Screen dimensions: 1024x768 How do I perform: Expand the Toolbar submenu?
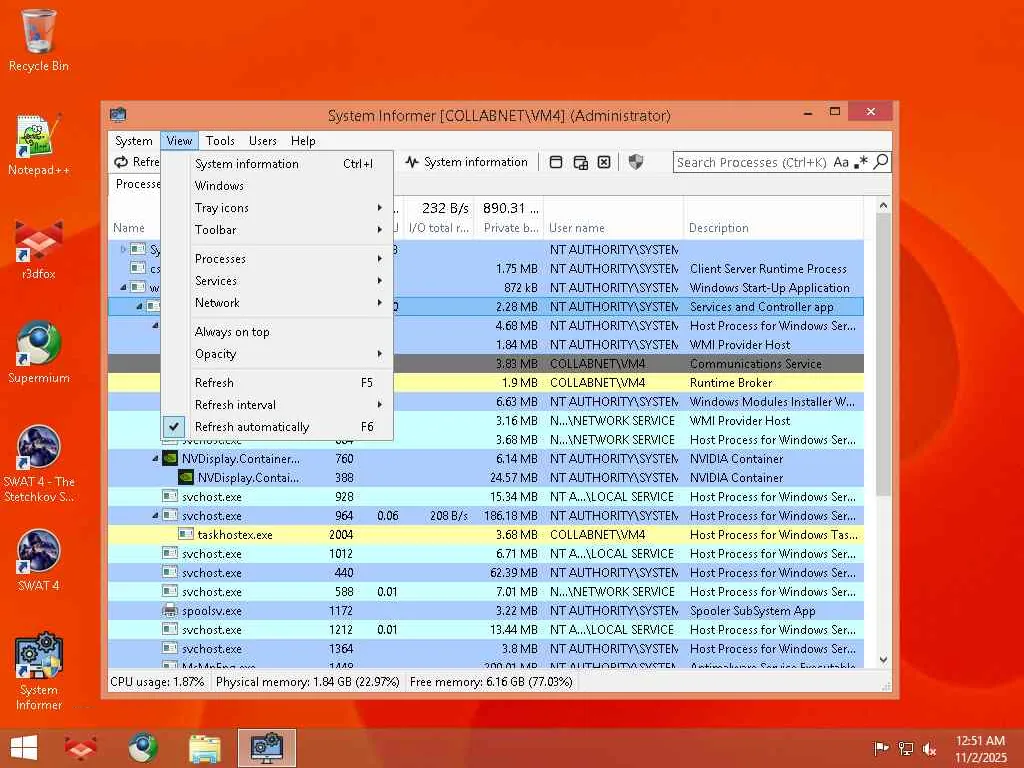(x=277, y=230)
